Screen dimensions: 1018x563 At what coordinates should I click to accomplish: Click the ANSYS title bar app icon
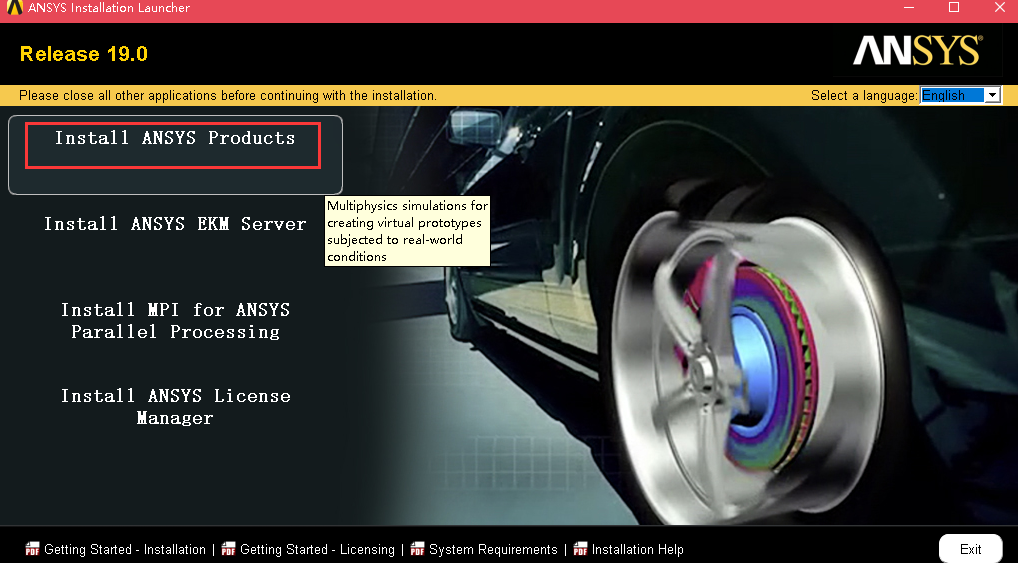14,8
